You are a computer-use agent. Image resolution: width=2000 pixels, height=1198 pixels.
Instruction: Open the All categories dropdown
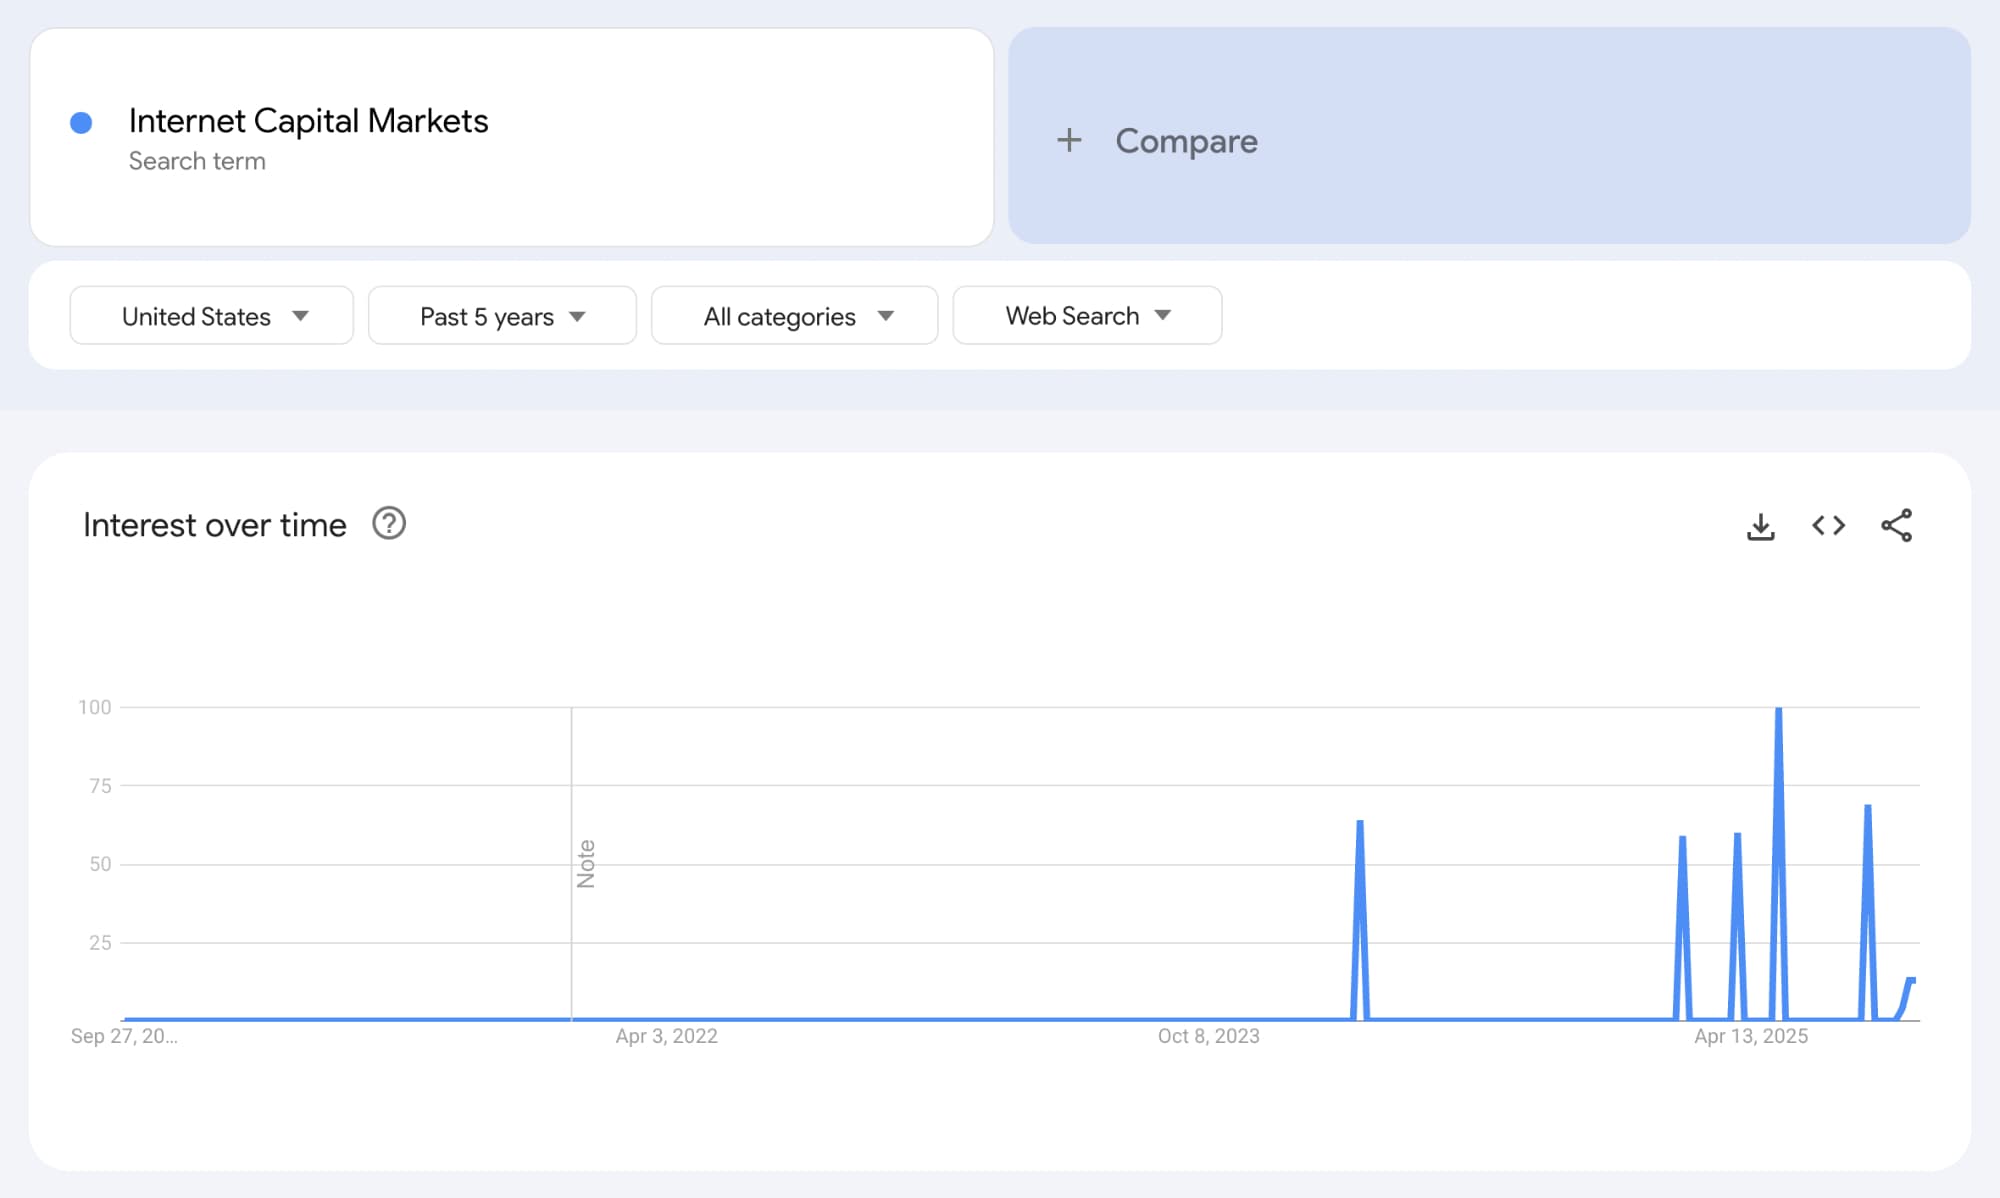tap(794, 316)
